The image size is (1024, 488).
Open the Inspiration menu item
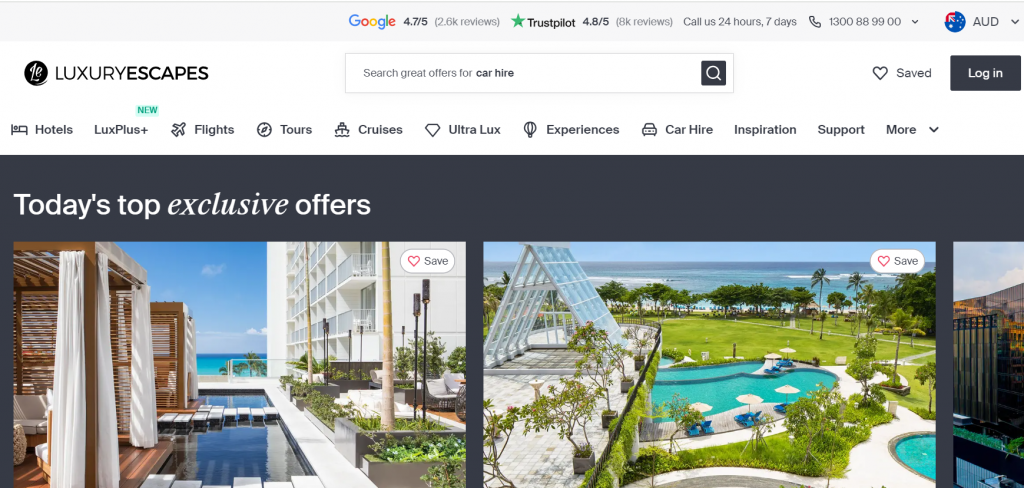coord(765,129)
